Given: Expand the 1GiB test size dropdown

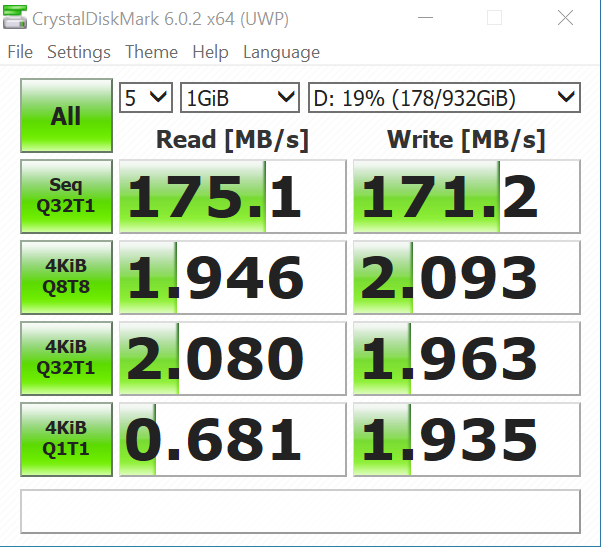Looking at the screenshot, I should (240, 97).
